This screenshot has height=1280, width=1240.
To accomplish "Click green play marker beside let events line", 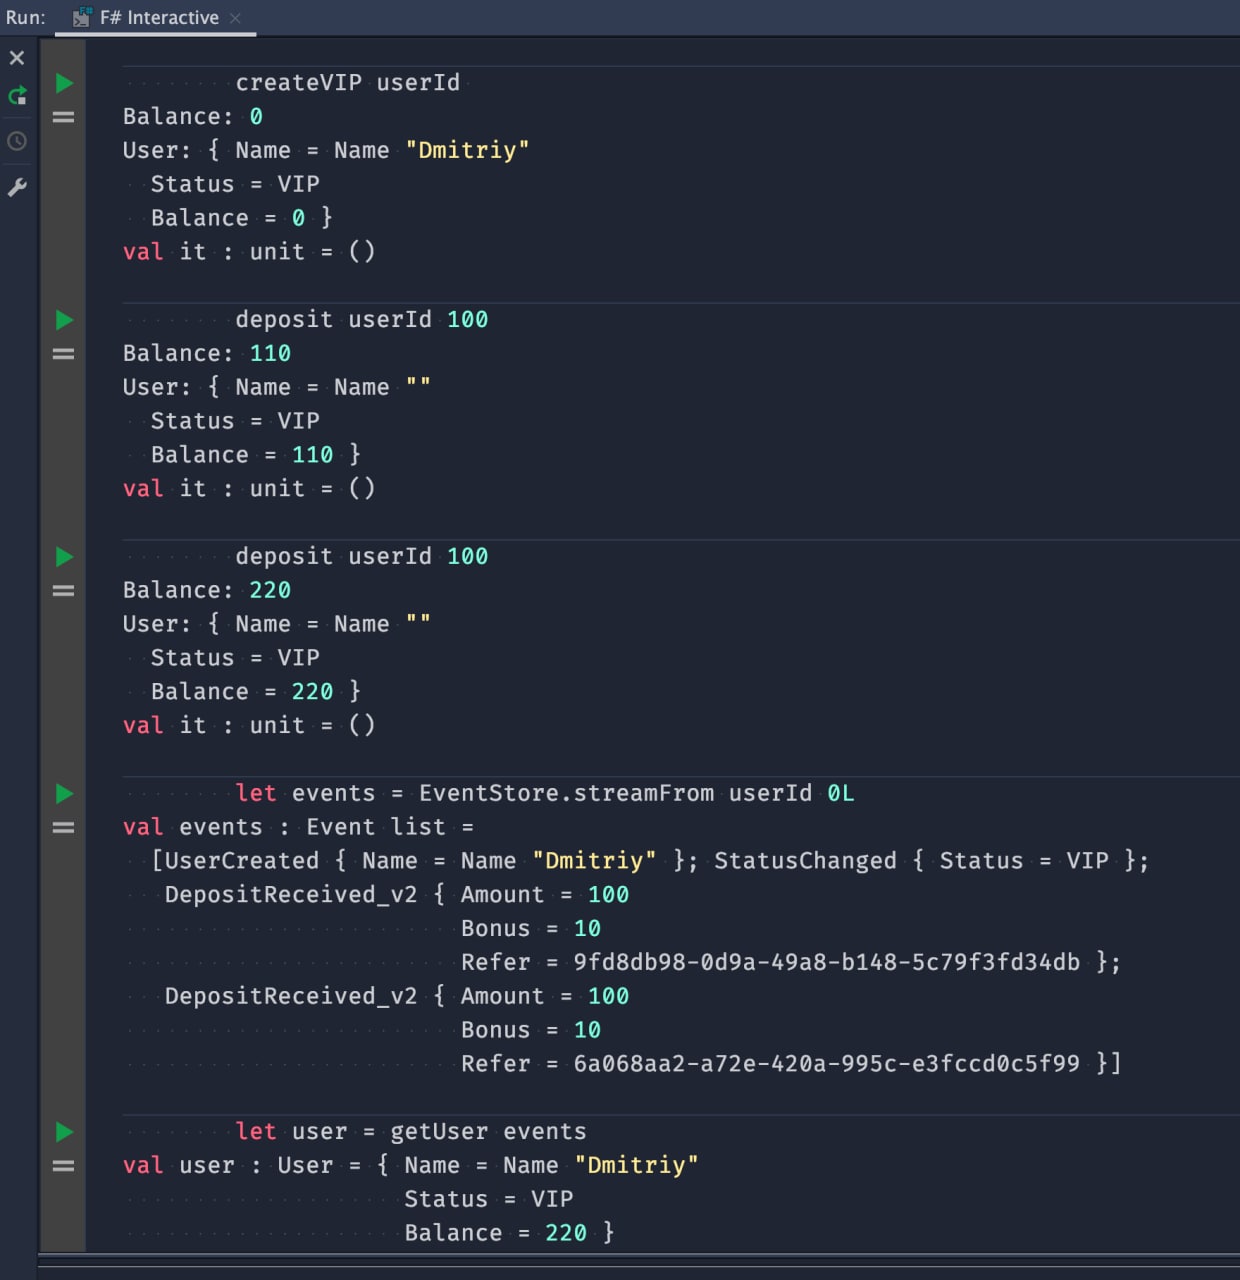I will (x=64, y=794).
